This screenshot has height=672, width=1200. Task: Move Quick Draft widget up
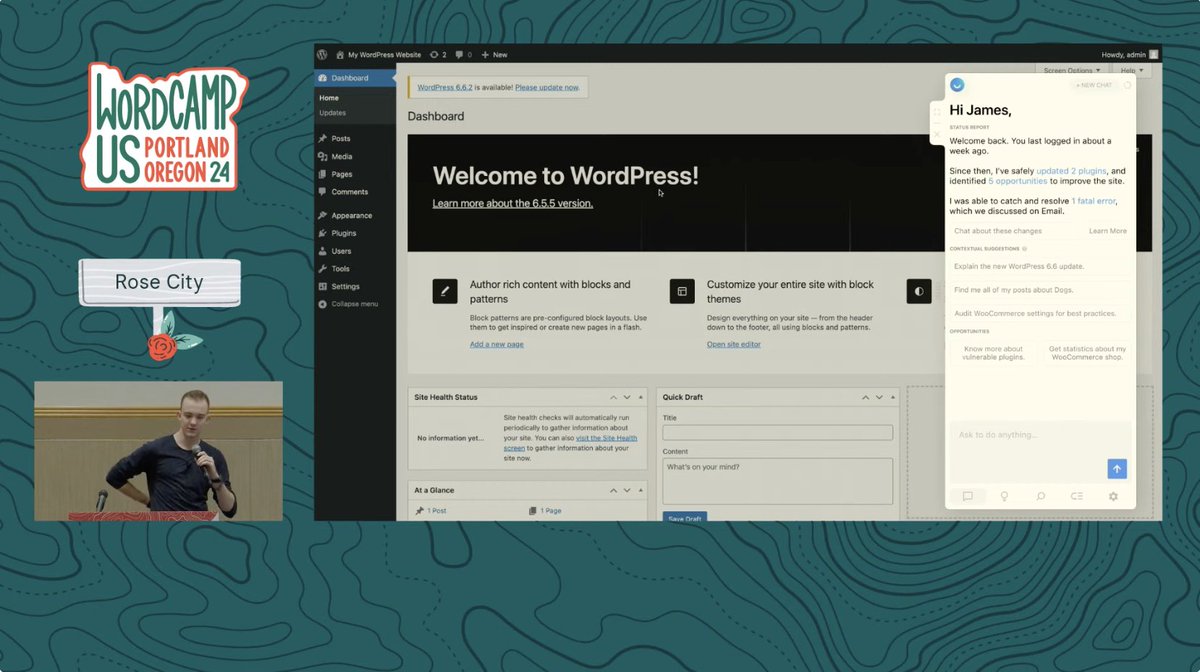coord(866,397)
